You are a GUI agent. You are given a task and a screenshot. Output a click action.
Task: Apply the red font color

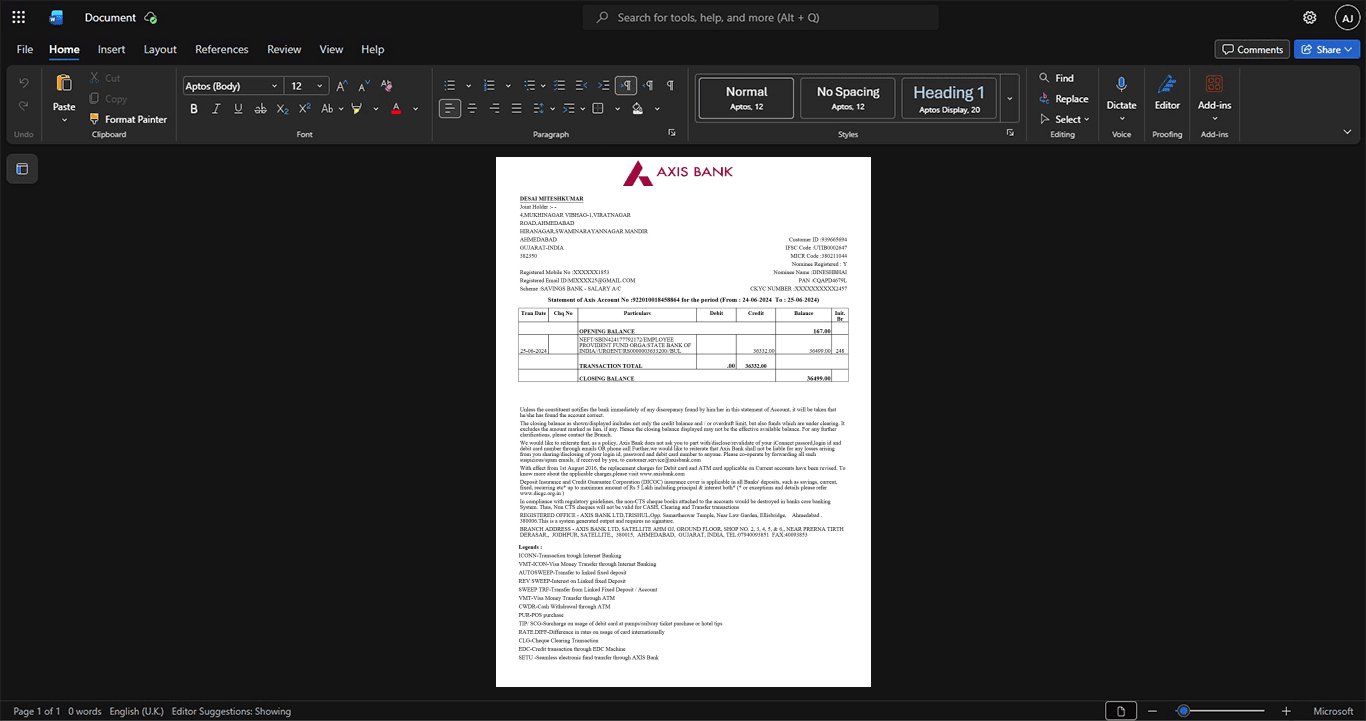[x=396, y=108]
